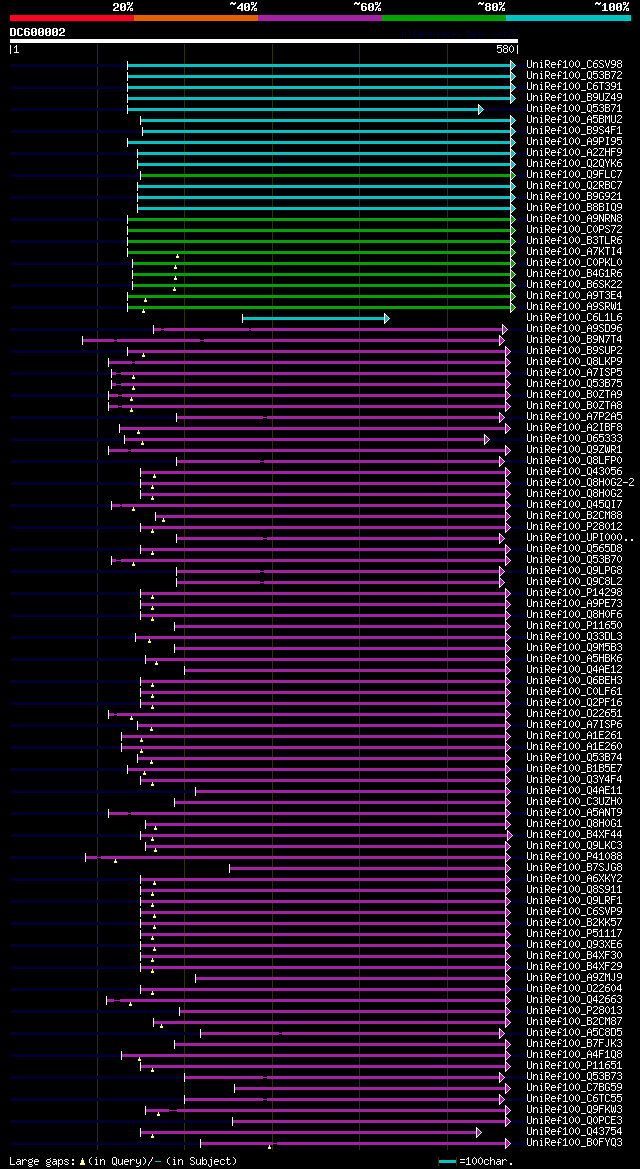Viewport: 640px width, 1169px height.
Task: Click the purple segment of the identity scale
Action: (x=320, y=17)
